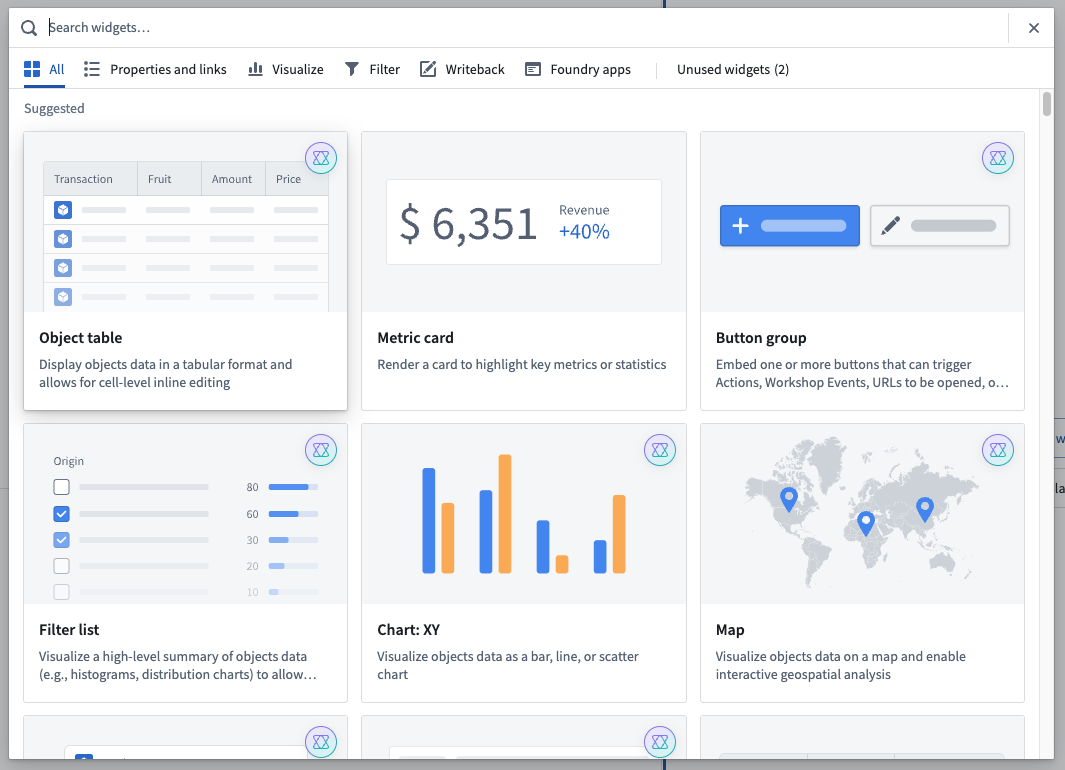This screenshot has height=770, width=1065.
Task: Click the unchecked box beside value 80
Action: [x=61, y=487]
